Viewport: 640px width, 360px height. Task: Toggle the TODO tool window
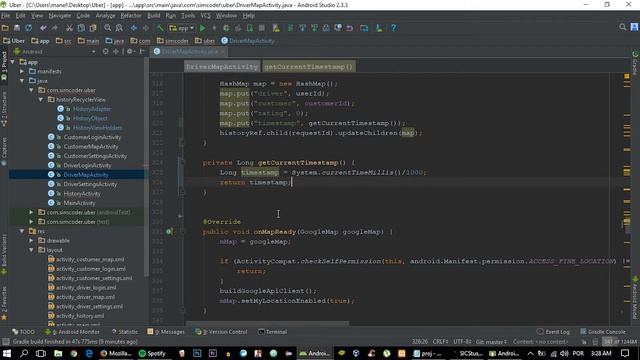click(x=24, y=332)
